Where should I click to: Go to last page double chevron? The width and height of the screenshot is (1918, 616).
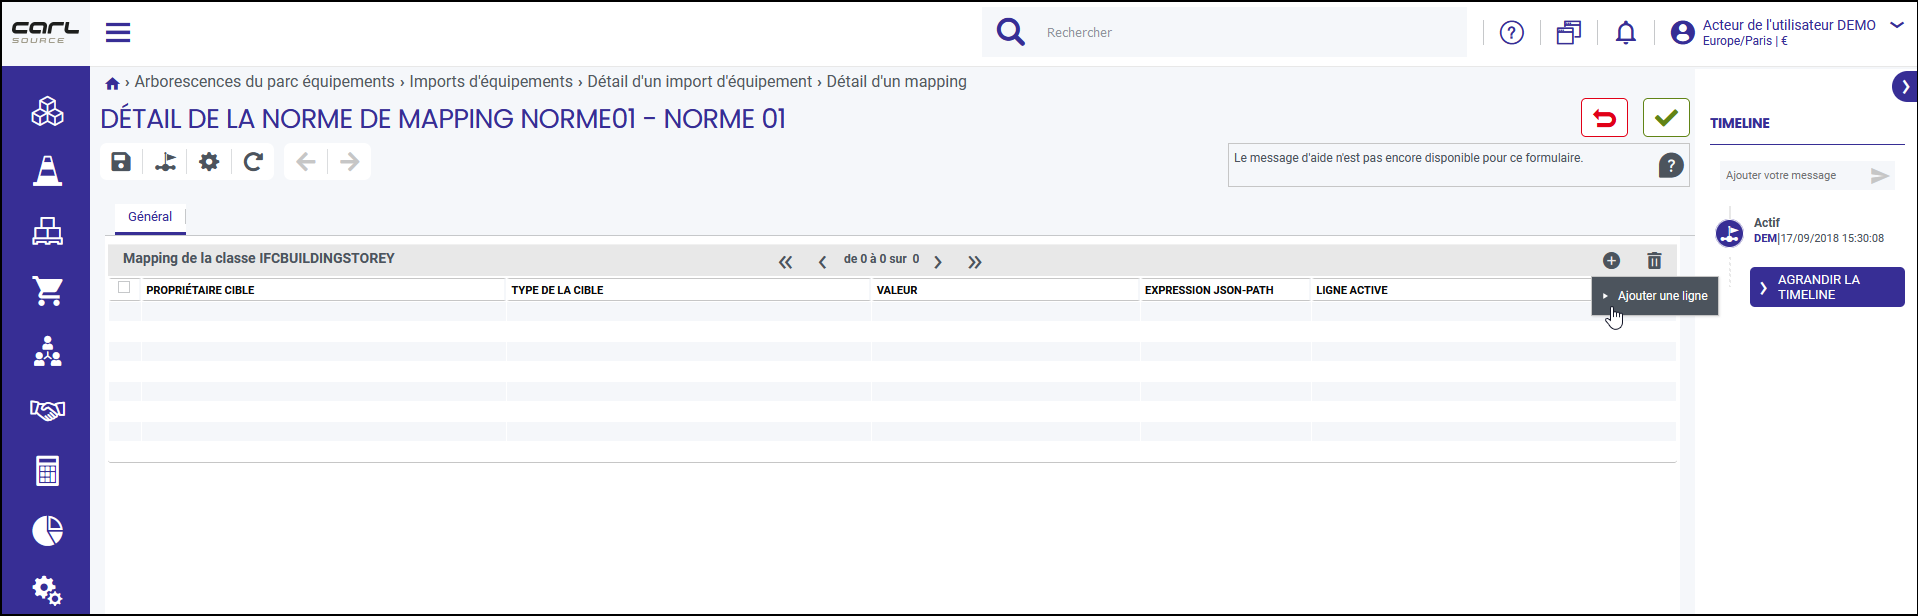[x=975, y=262]
